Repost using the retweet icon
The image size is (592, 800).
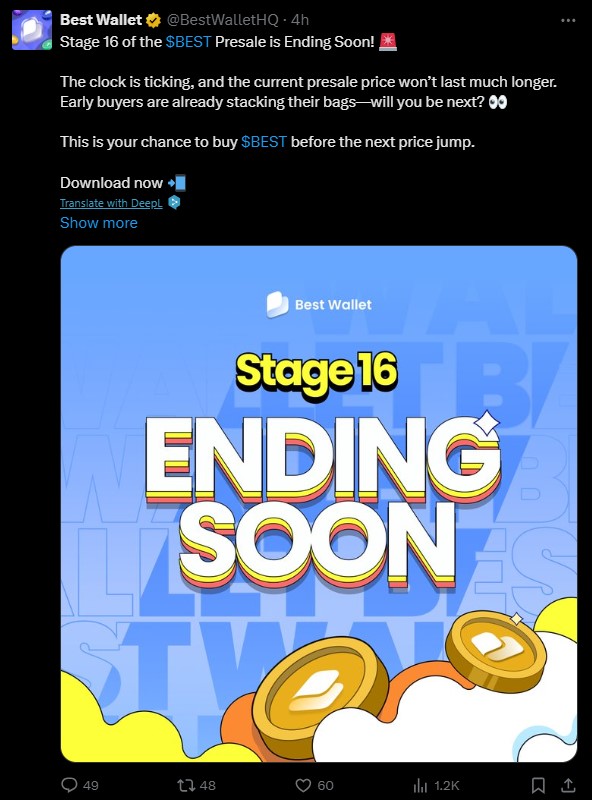[x=185, y=785]
